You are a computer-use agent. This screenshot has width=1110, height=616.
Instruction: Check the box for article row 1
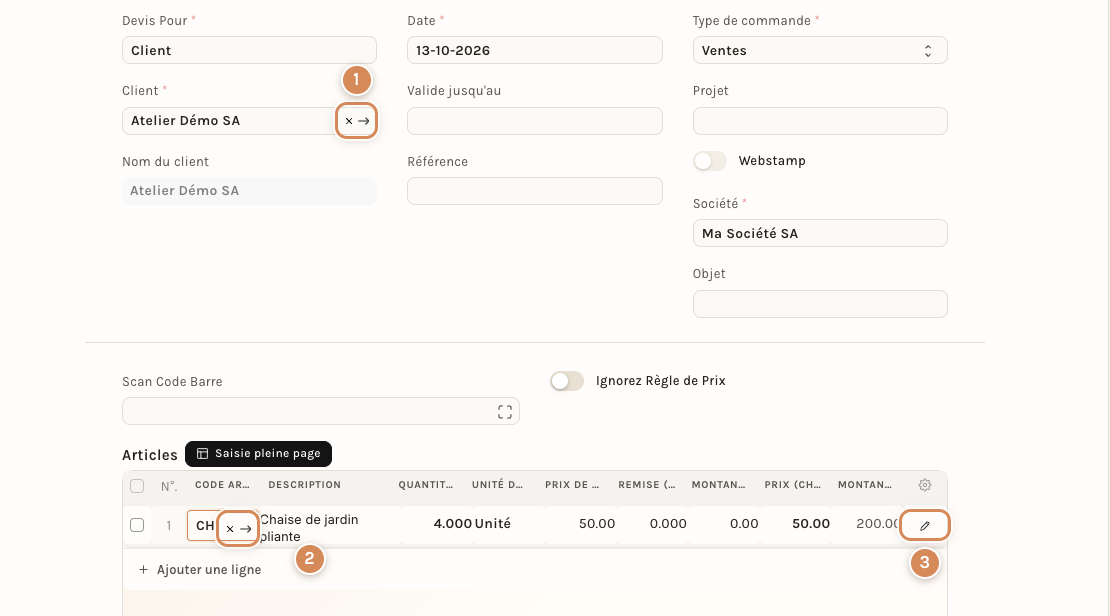point(137,525)
